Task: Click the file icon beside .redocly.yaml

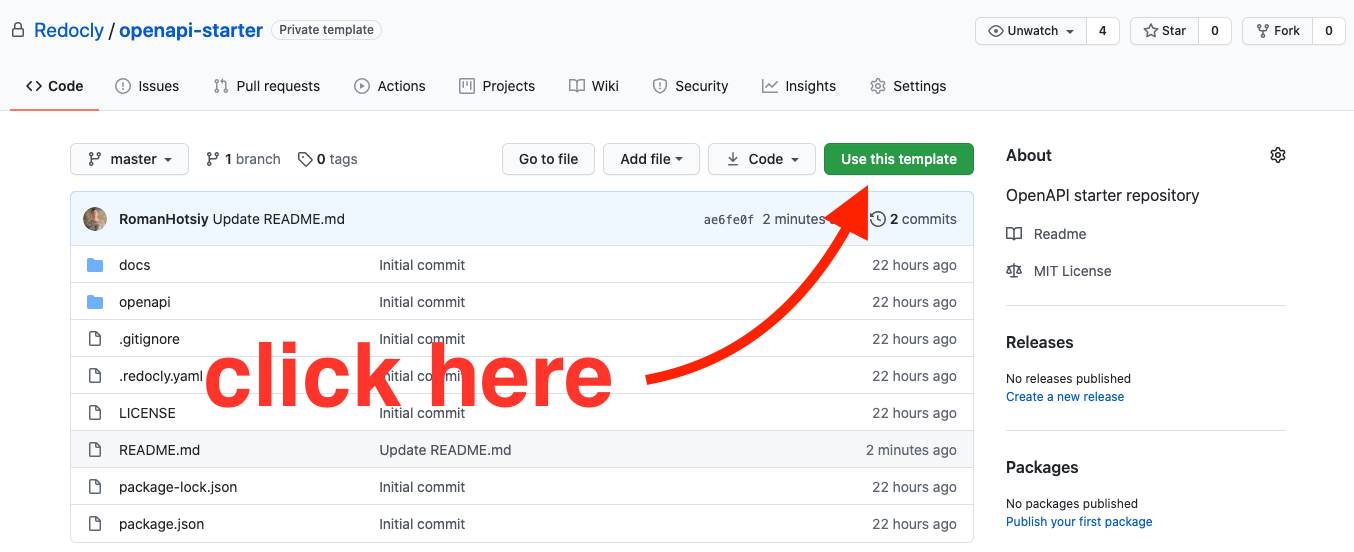Action: click(x=95, y=376)
